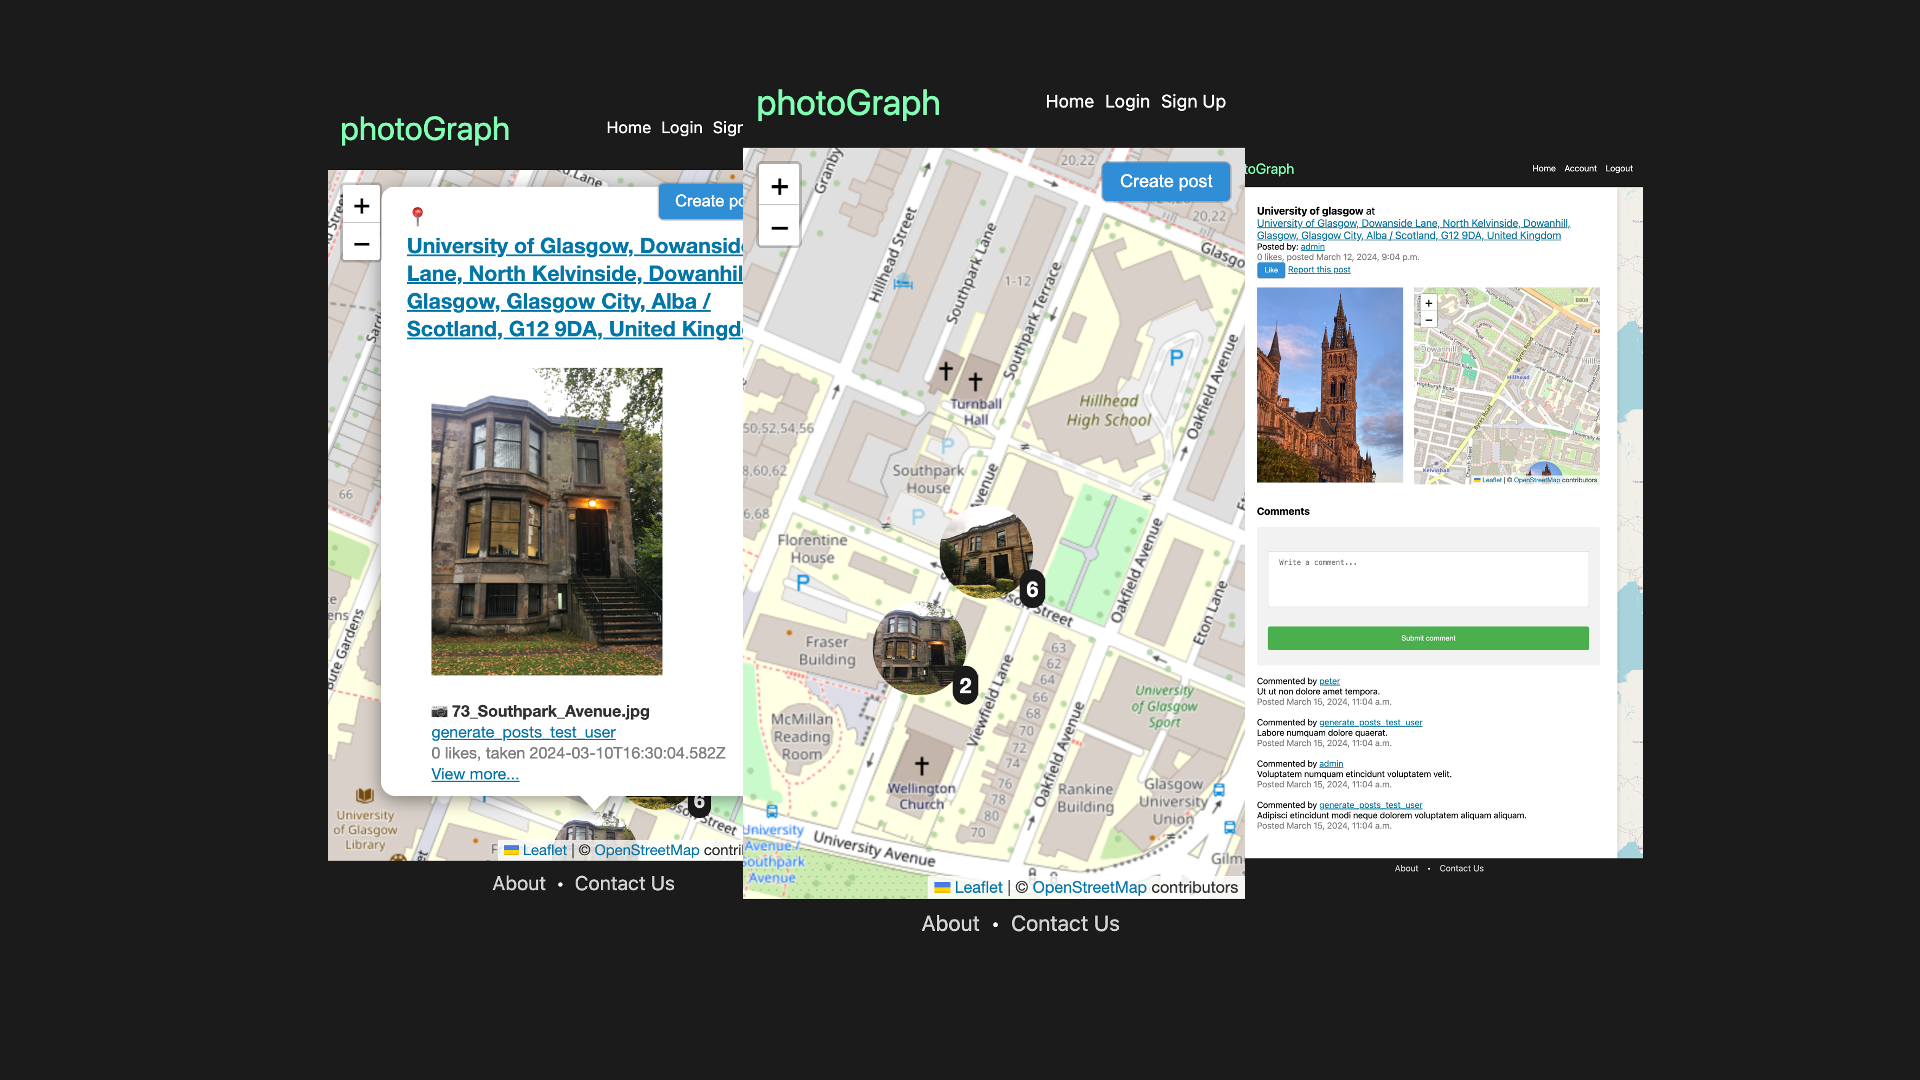This screenshot has height=1080, width=1920.
Task: Click the University of Glasgow tower photo
Action: click(x=1329, y=385)
